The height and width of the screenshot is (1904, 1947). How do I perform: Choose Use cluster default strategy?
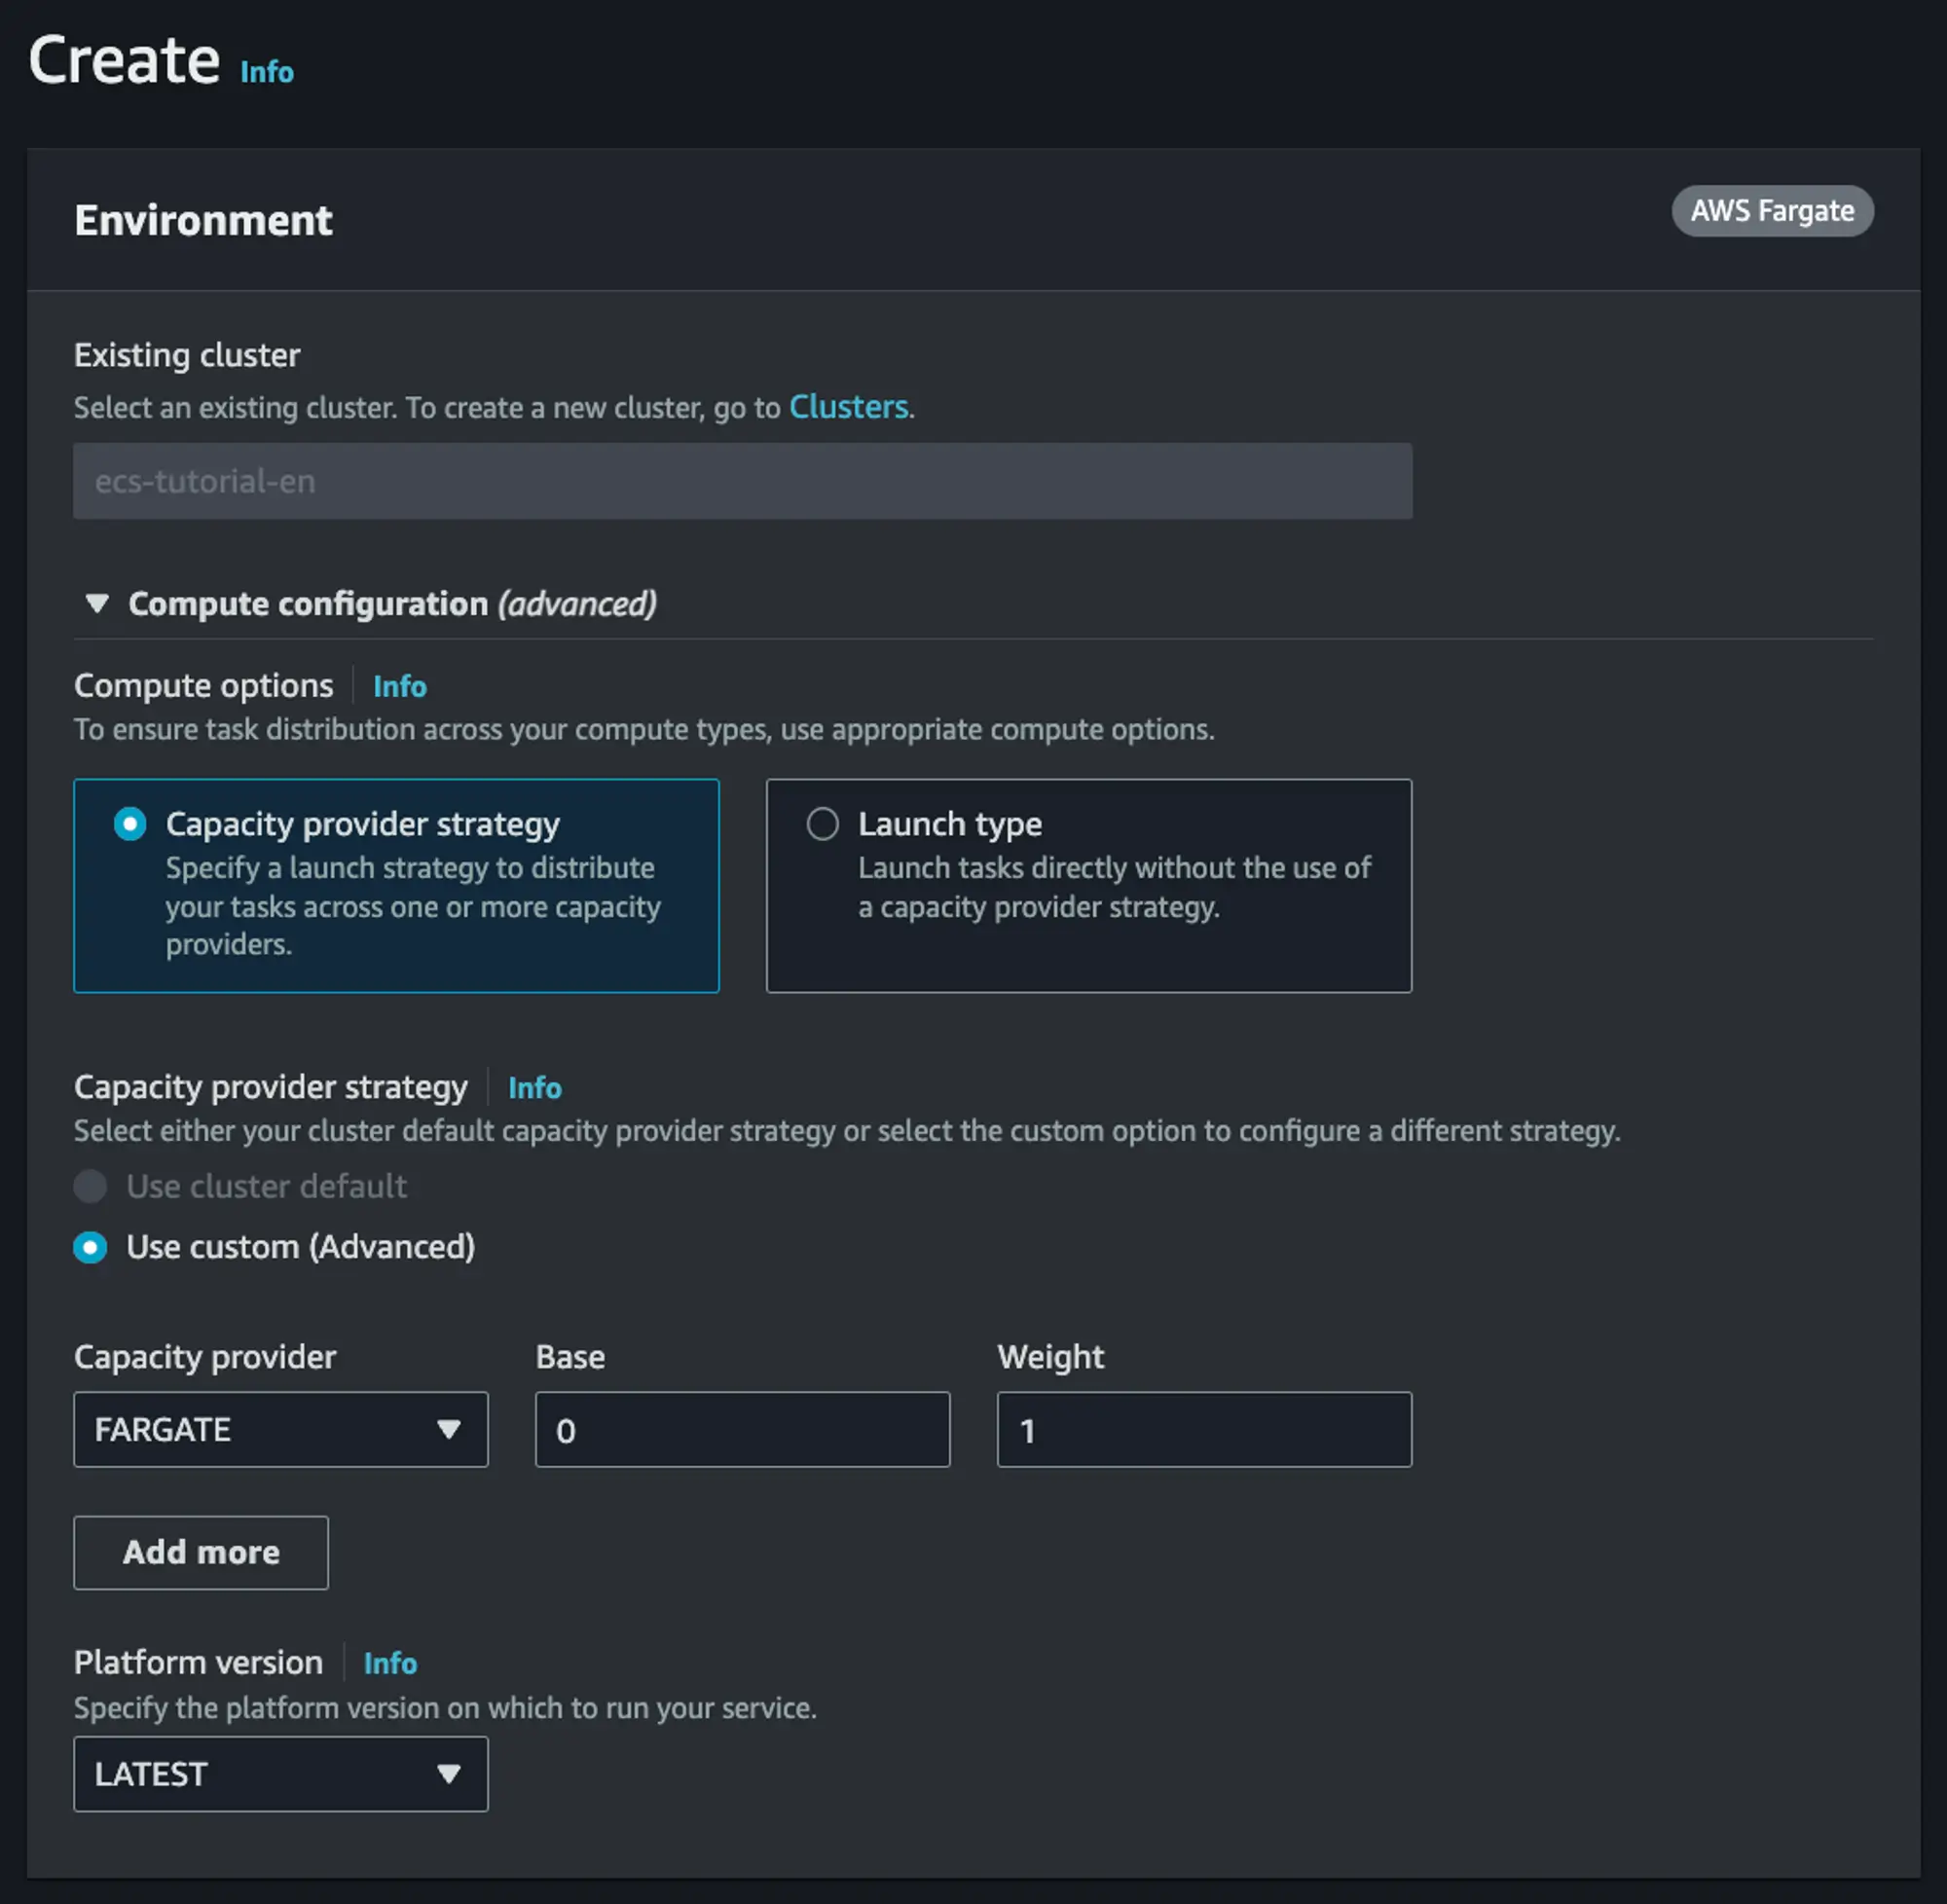tap(90, 1186)
